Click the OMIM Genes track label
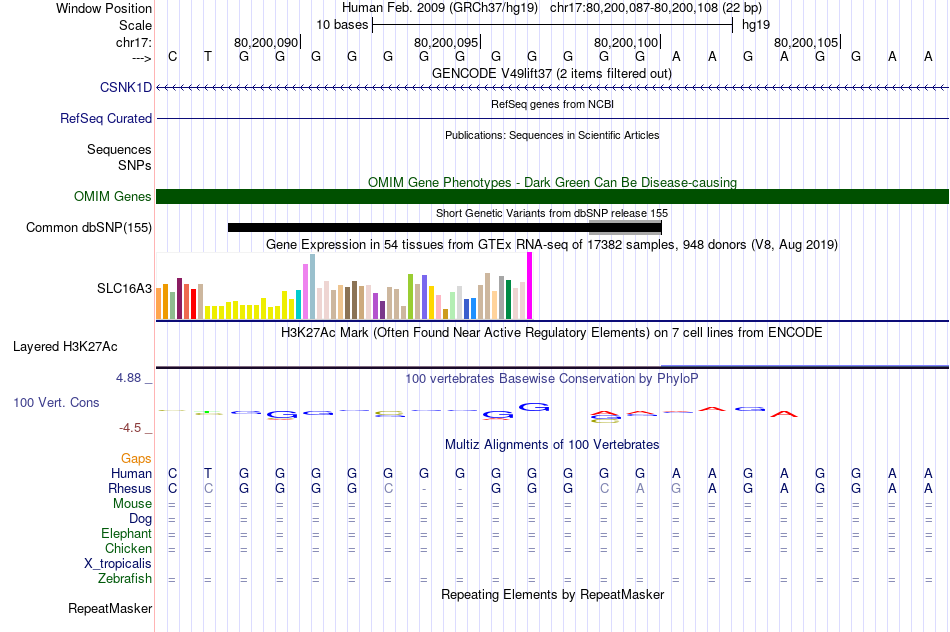This screenshot has height=632, width=950. coord(112,197)
